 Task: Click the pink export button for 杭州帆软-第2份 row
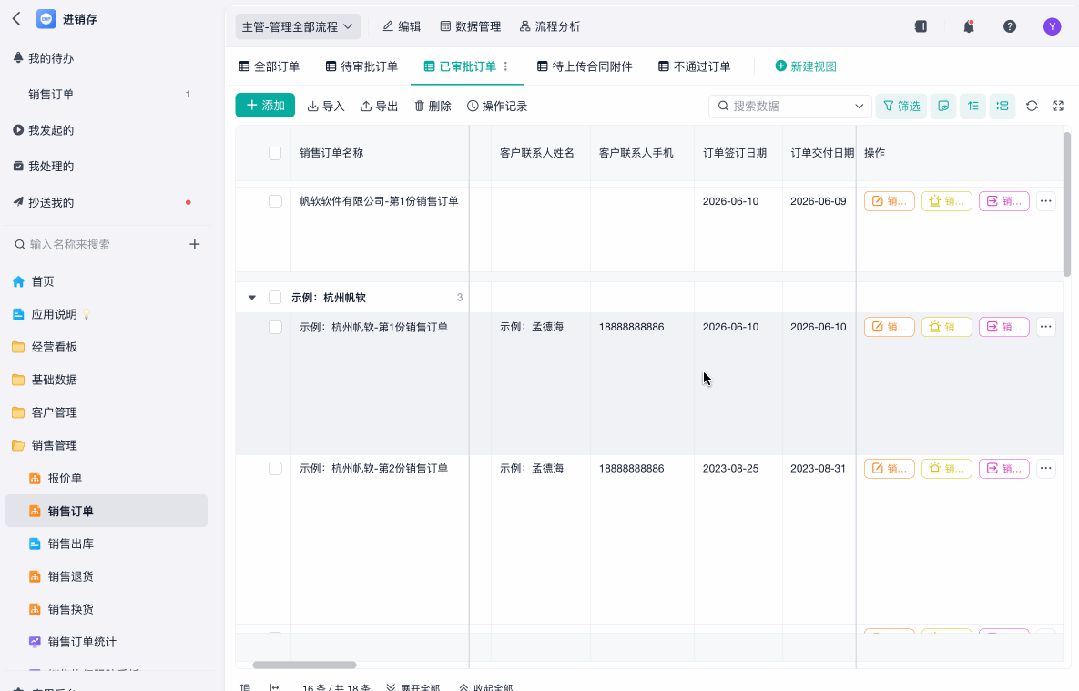tap(1004, 468)
